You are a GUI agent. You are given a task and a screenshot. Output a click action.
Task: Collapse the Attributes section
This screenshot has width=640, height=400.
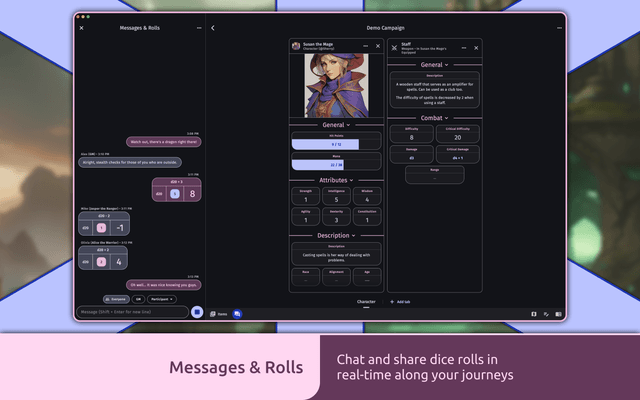coord(336,180)
